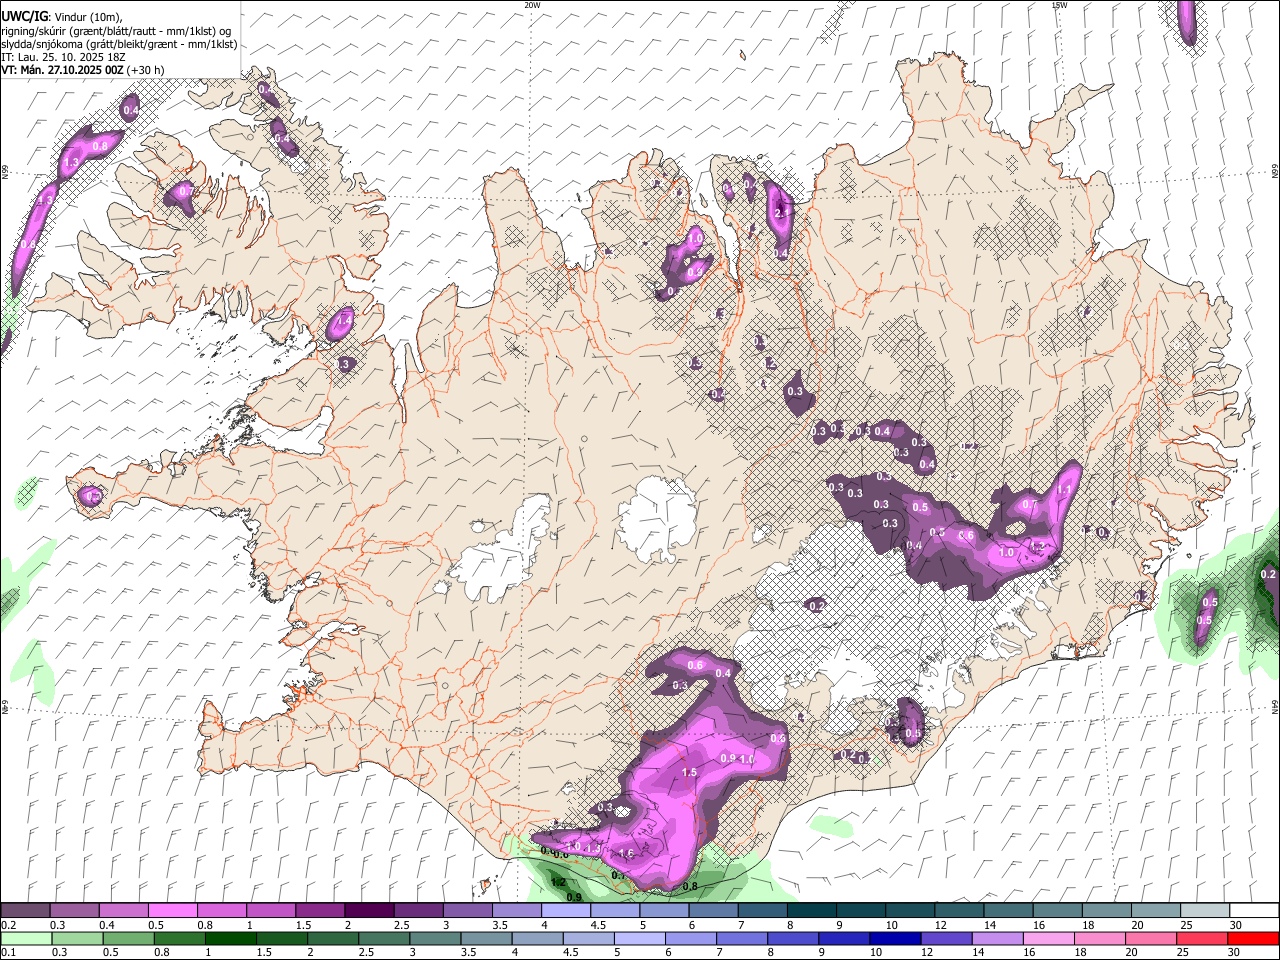
Task: Click the "0.2" label in the snow scale row
Action: tap(9, 925)
